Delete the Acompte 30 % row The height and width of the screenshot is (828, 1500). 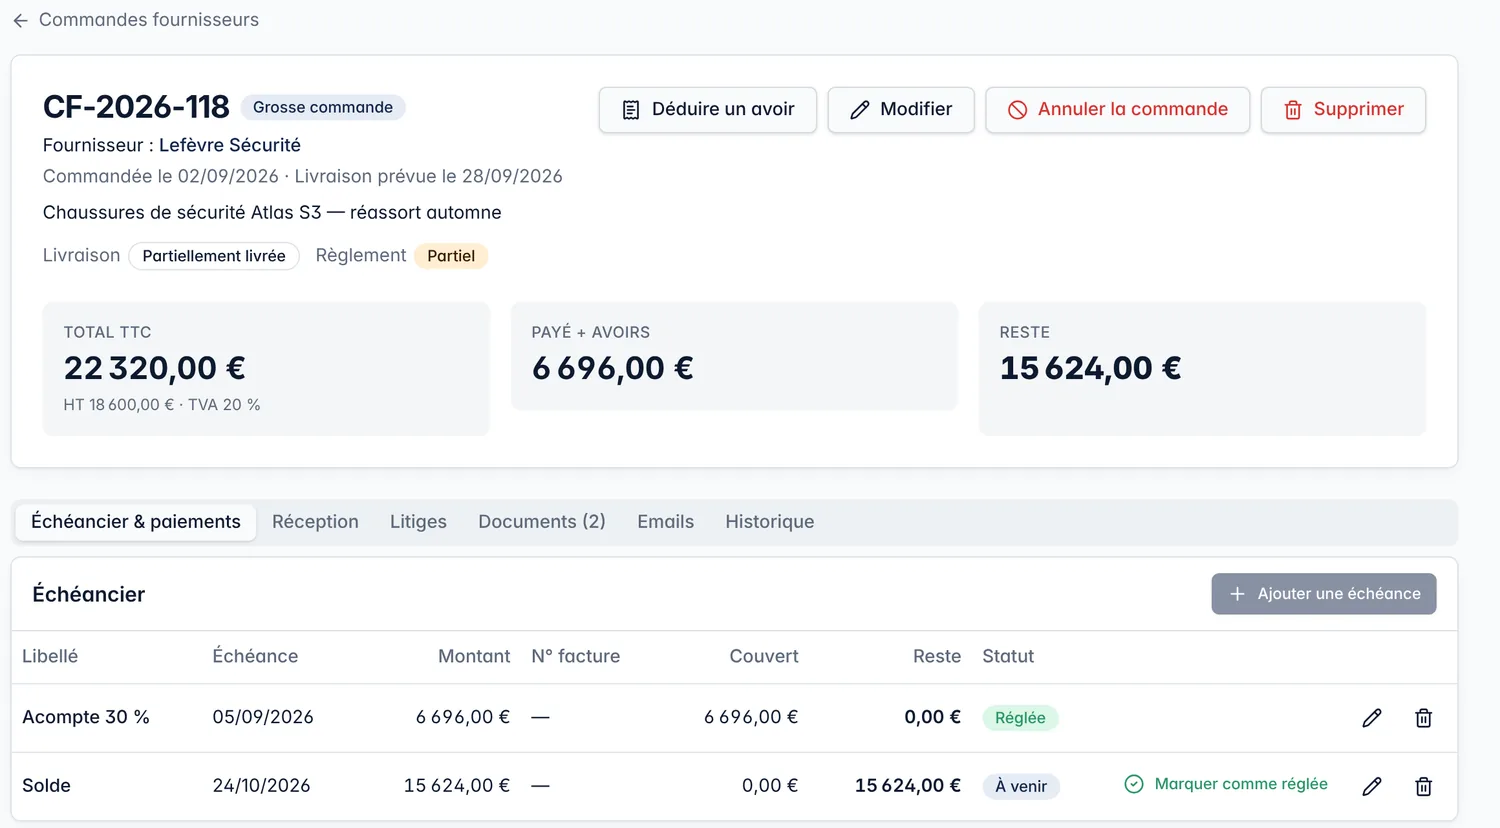point(1424,718)
